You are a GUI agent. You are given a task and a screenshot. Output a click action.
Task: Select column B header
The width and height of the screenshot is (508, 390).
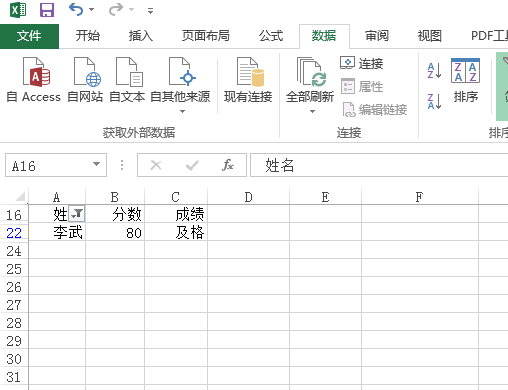coord(115,197)
